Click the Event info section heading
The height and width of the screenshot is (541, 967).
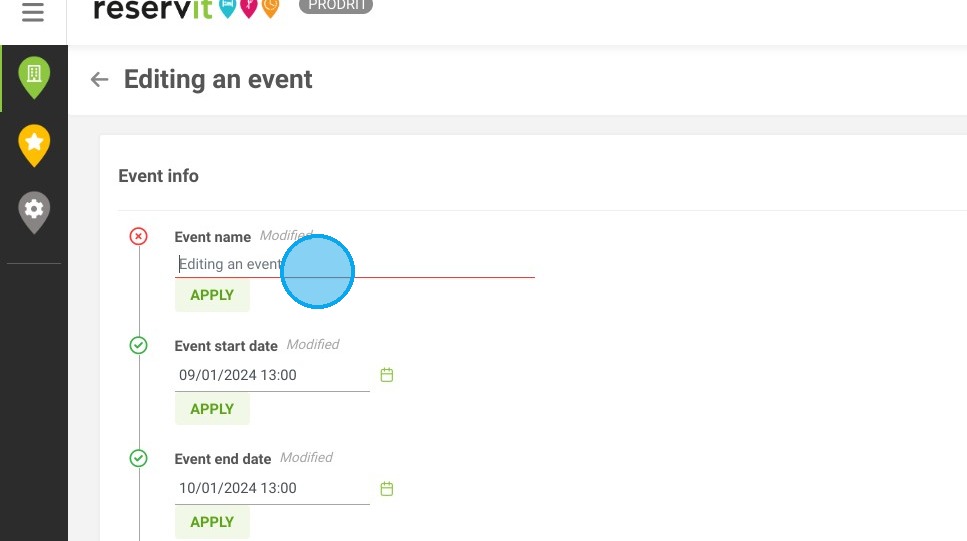click(x=158, y=176)
